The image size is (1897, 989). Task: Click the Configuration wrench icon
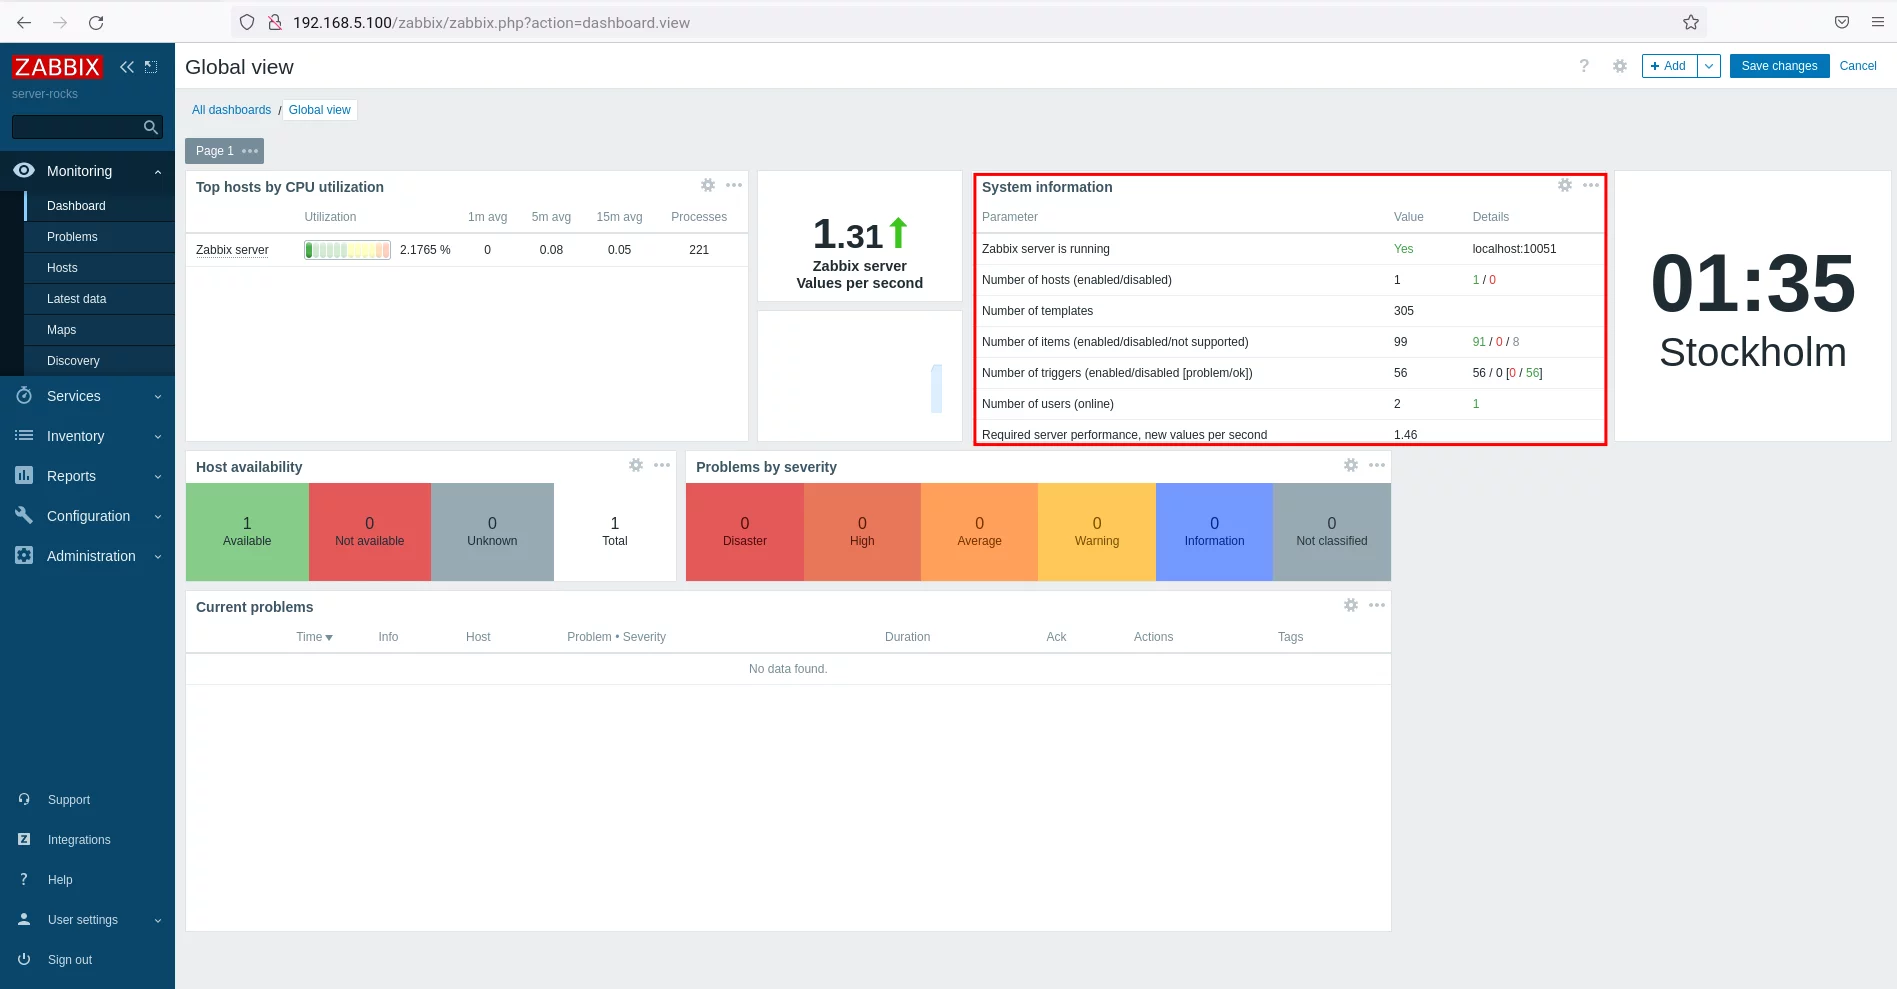[x=24, y=515]
